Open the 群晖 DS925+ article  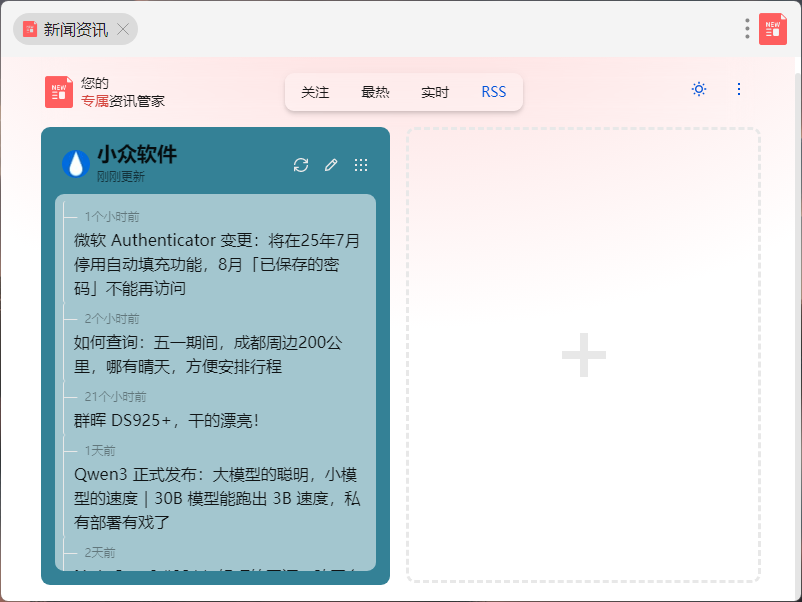166,420
